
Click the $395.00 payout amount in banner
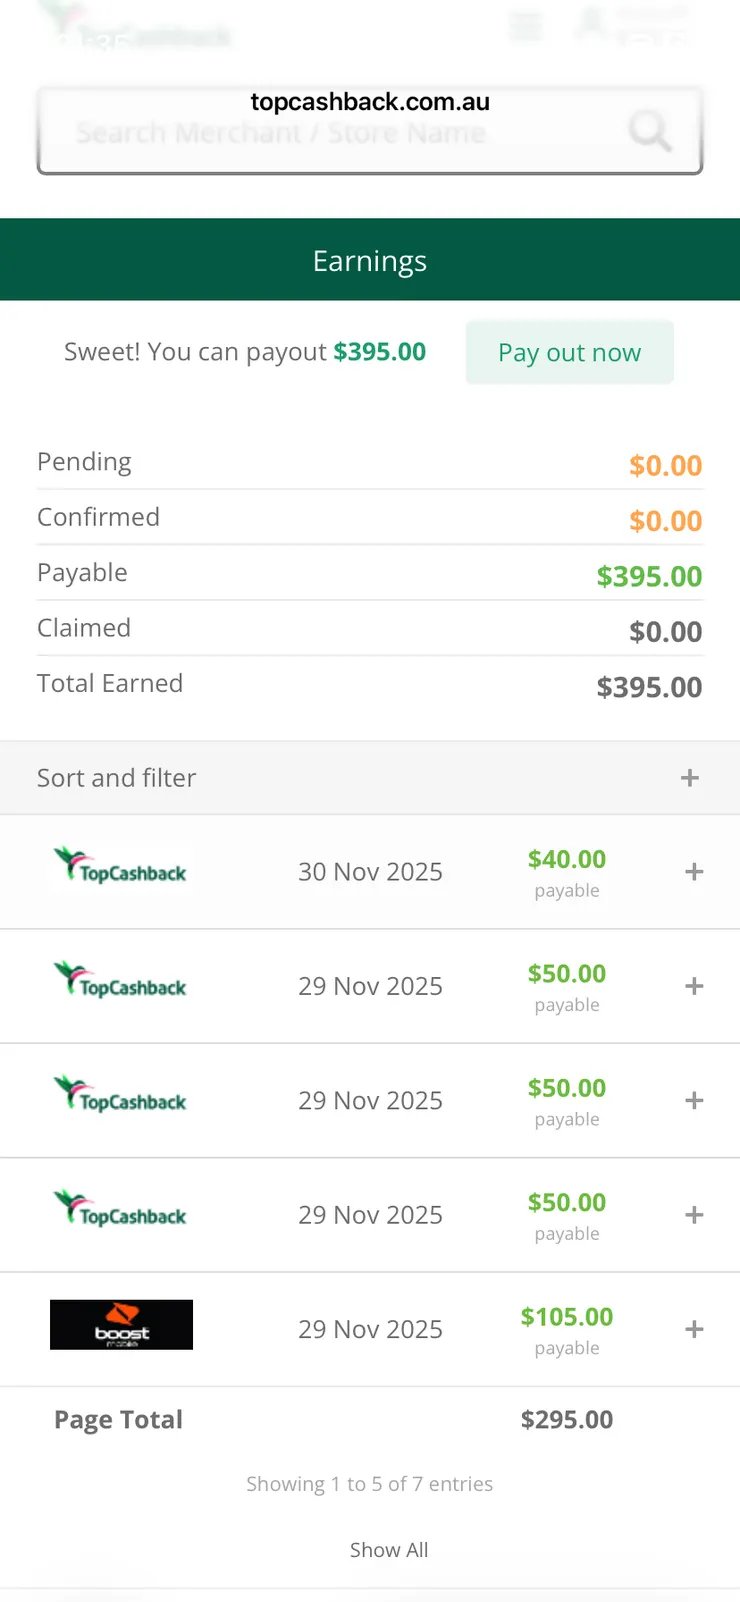380,352
